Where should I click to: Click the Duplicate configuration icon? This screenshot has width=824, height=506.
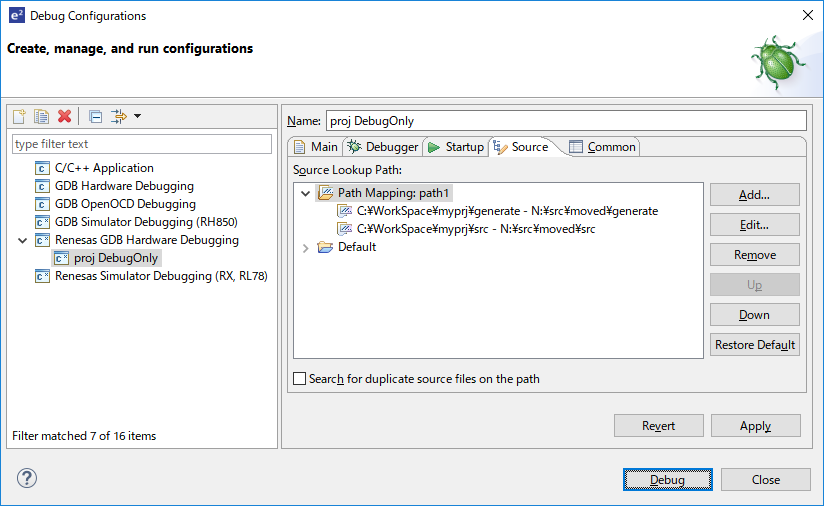tap(41, 116)
